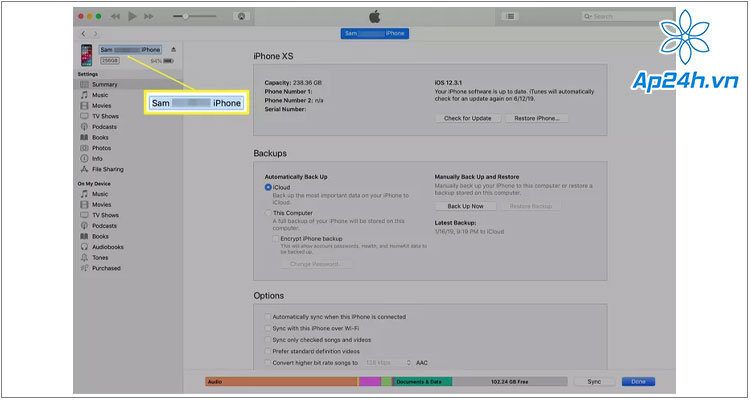Screen dimensions: 750x400
Task: Click the Podcasts icon under On My Device
Action: click(84, 225)
